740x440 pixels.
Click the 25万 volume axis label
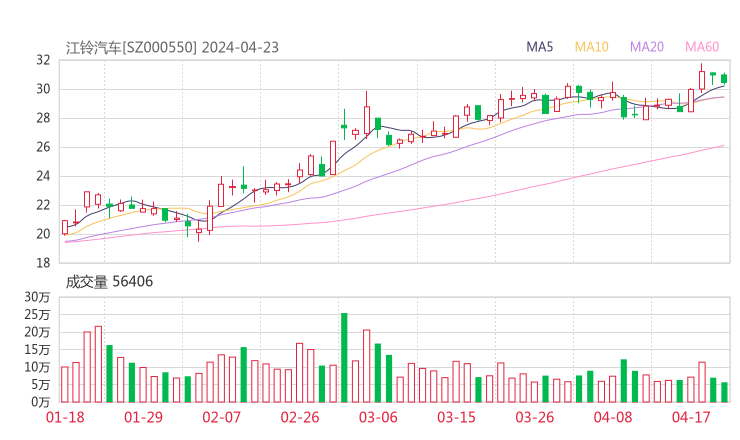pos(37,314)
